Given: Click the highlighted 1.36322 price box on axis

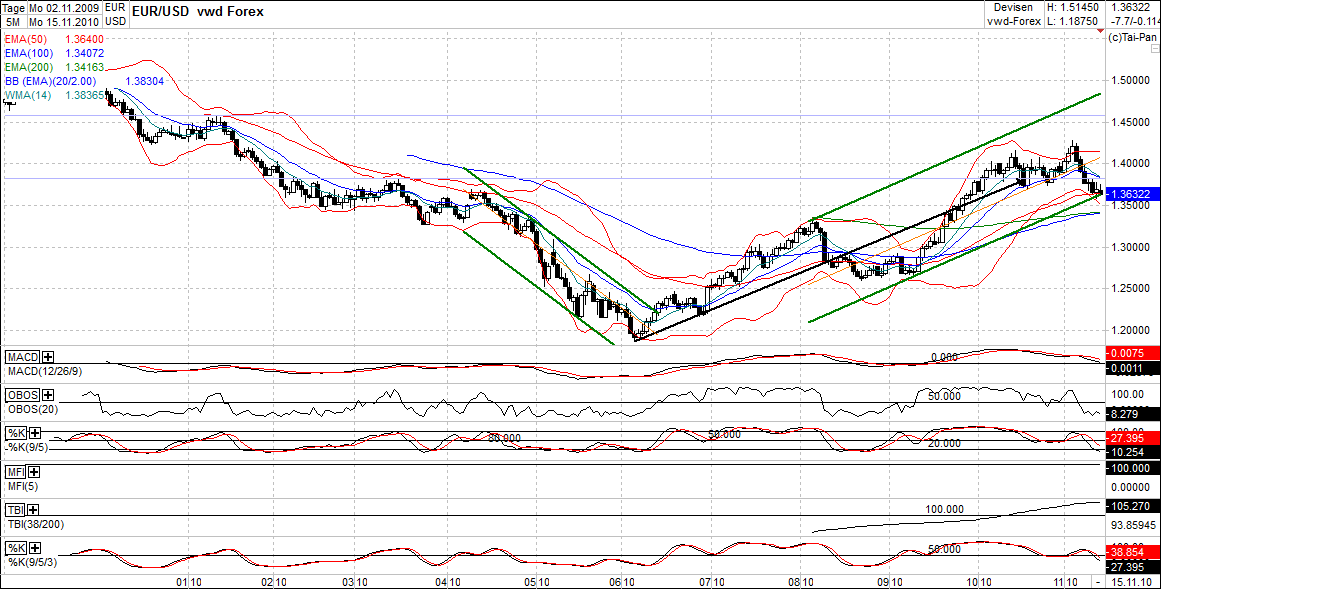Looking at the screenshot, I should pyautogui.click(x=1135, y=192).
